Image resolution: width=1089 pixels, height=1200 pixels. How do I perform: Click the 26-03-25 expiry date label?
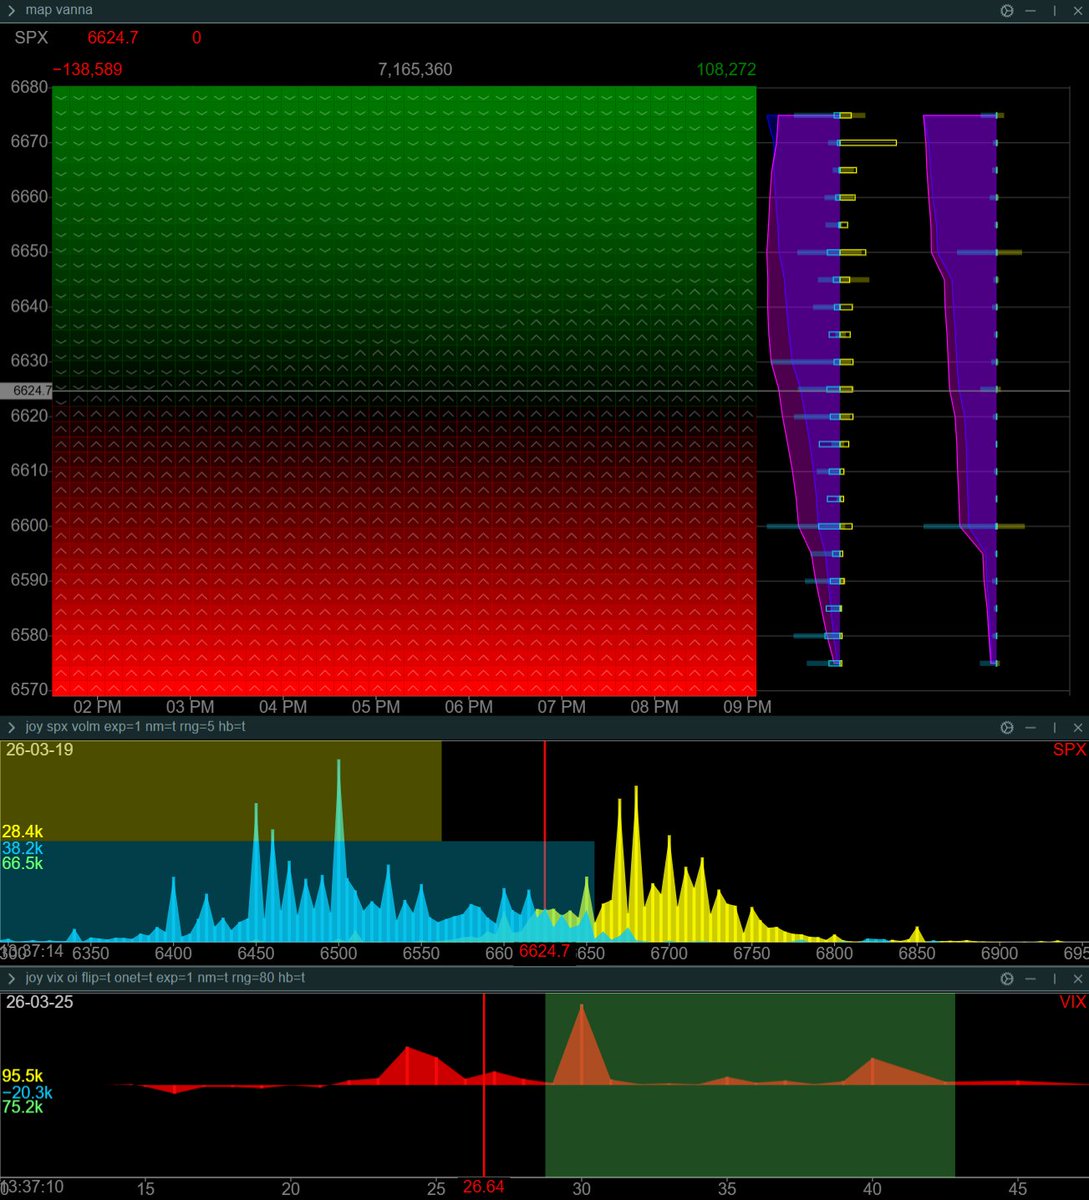(39, 1001)
